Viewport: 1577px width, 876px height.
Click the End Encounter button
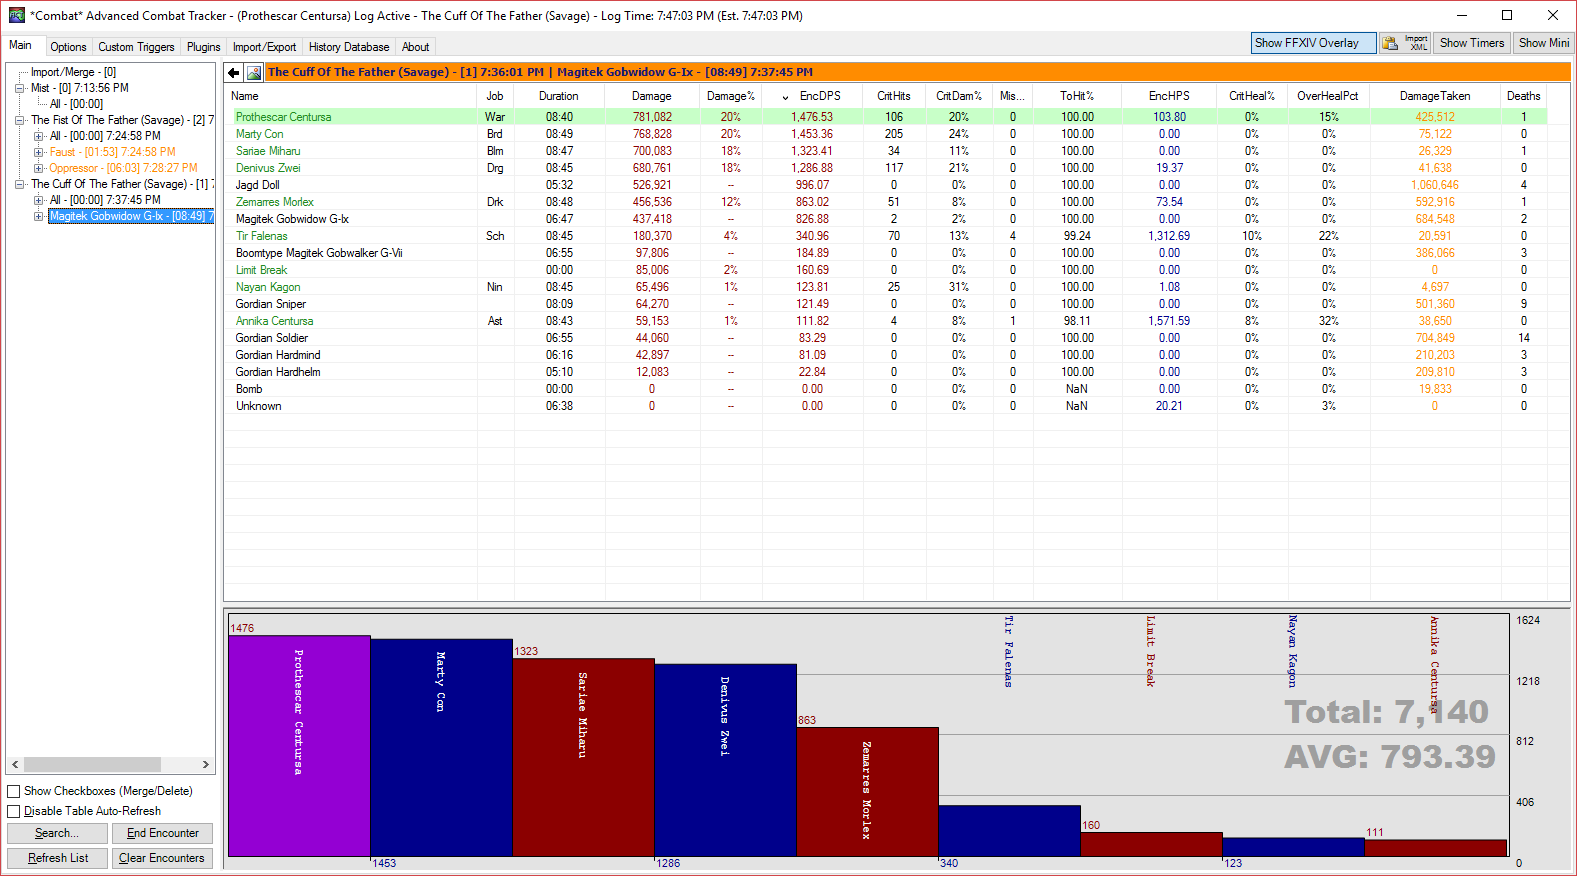(x=163, y=833)
